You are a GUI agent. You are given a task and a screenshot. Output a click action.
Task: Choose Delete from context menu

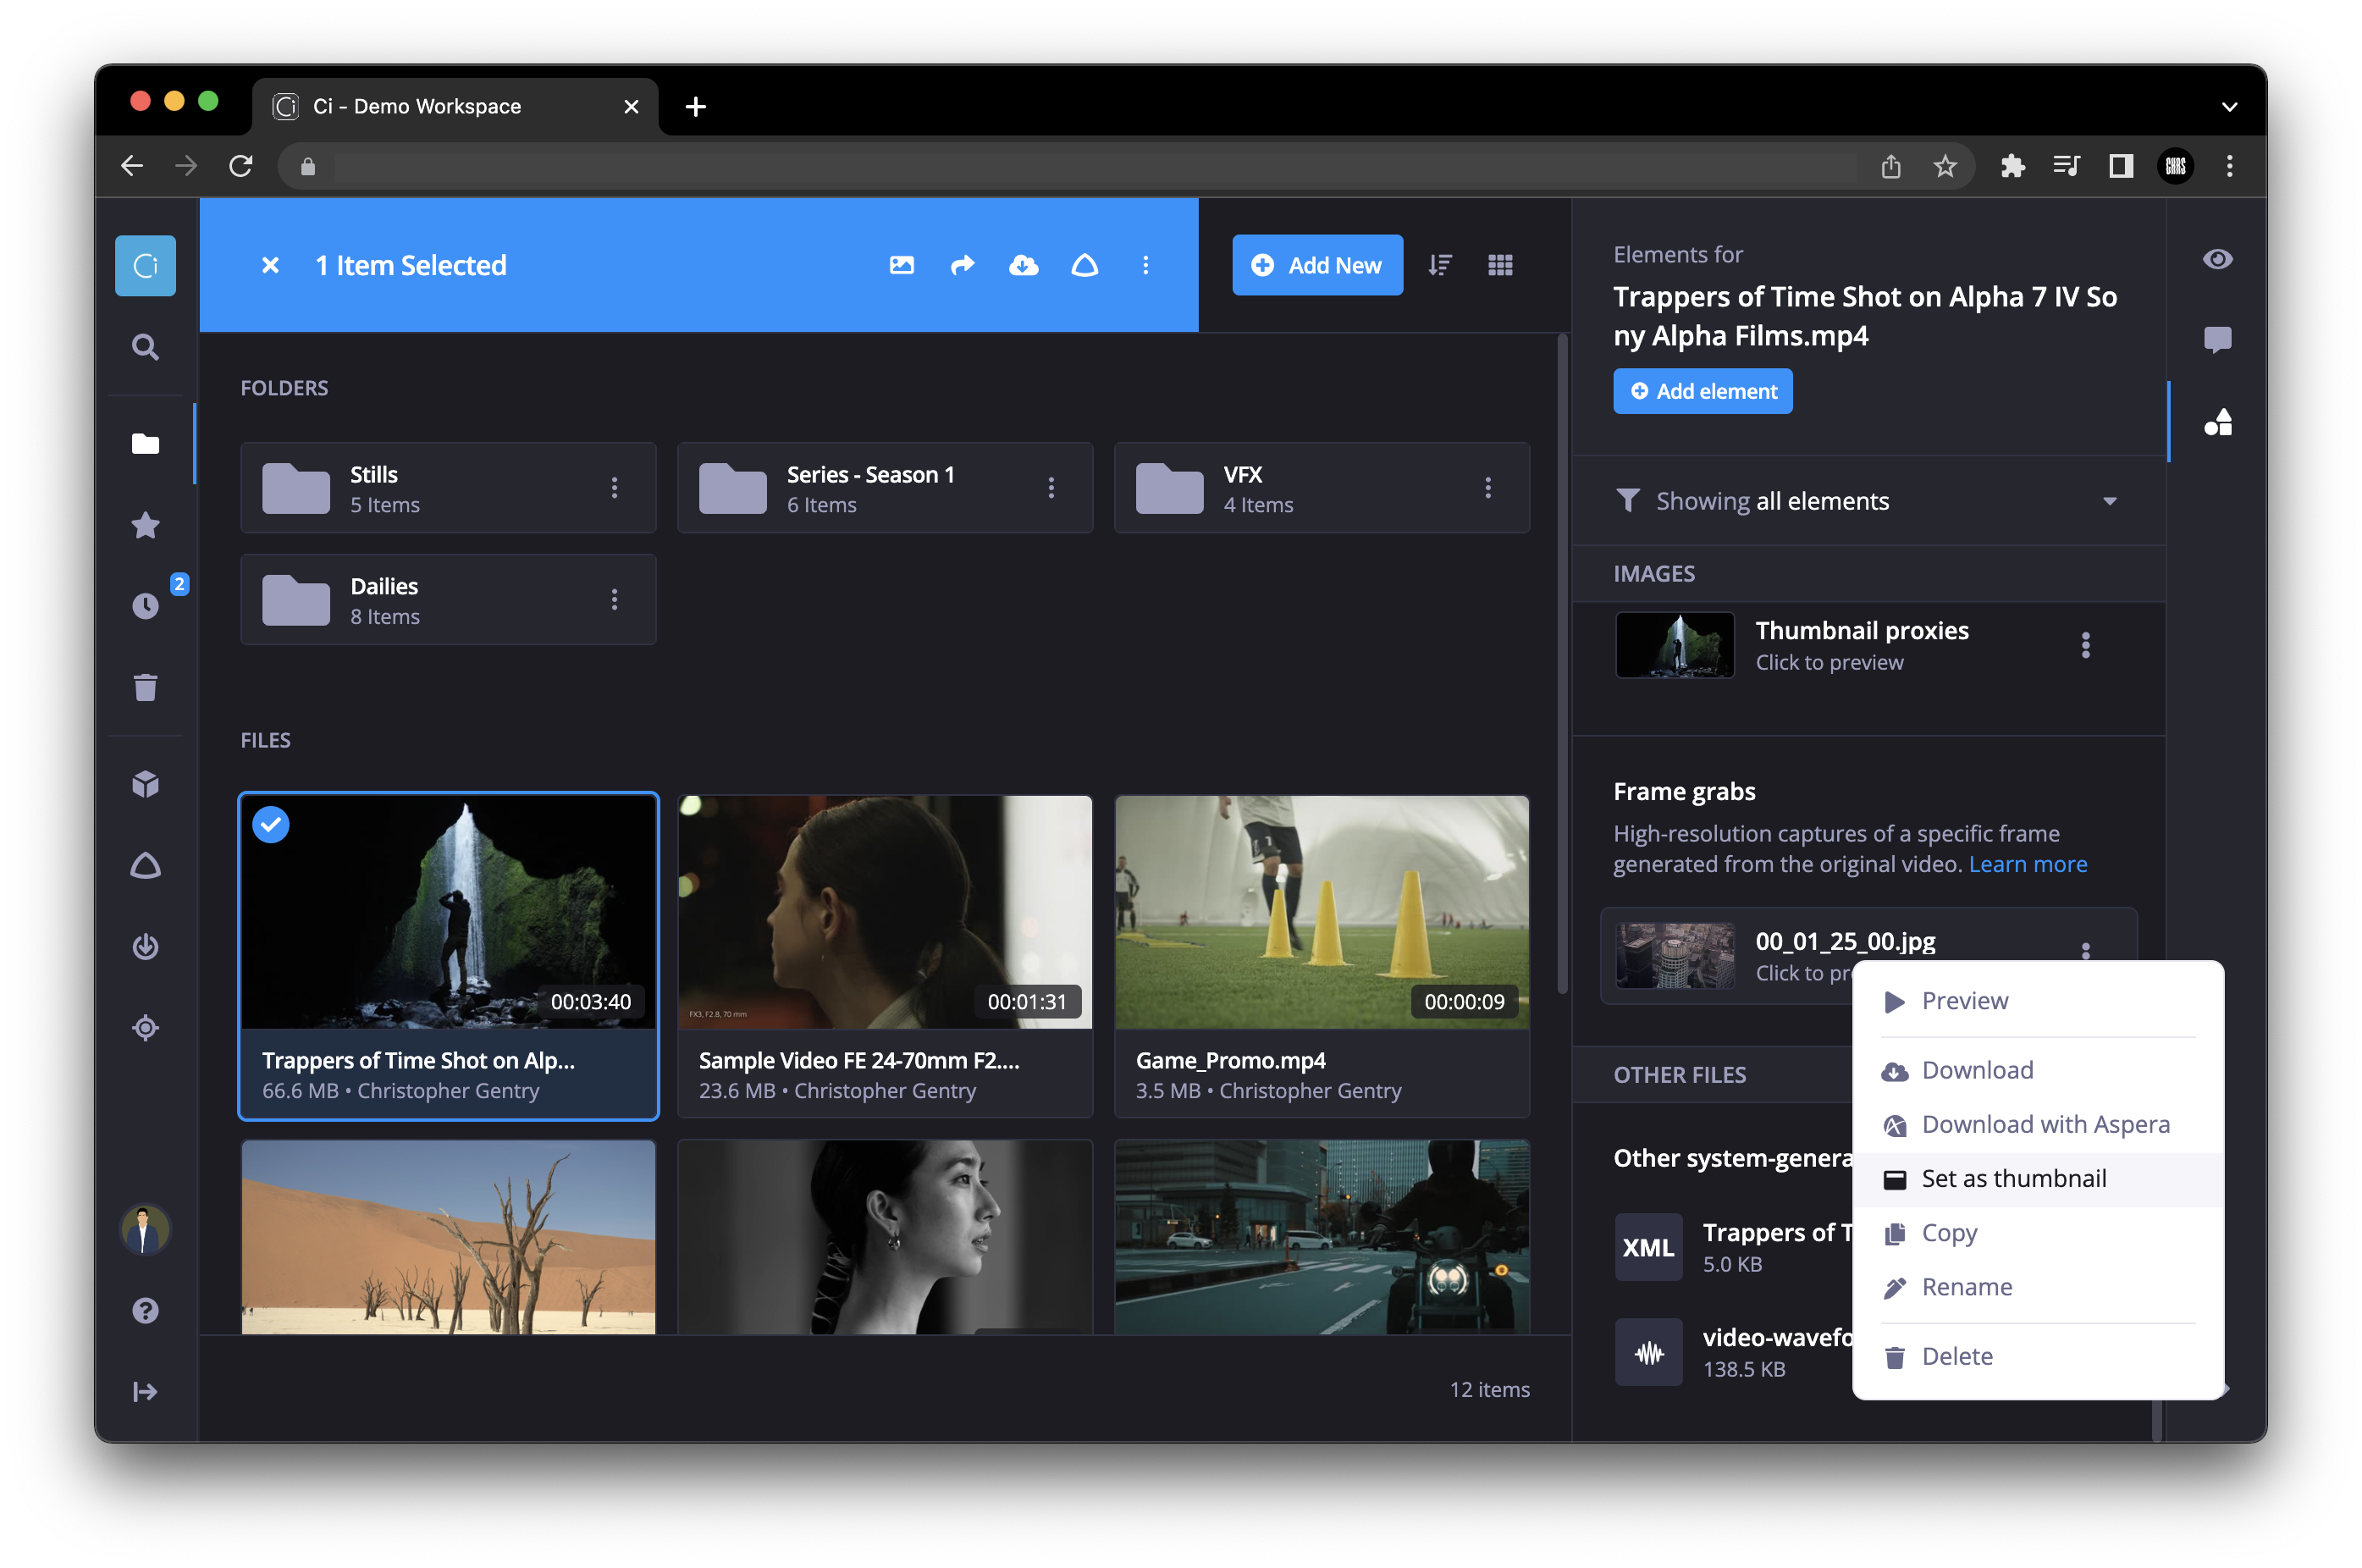point(2037,1356)
